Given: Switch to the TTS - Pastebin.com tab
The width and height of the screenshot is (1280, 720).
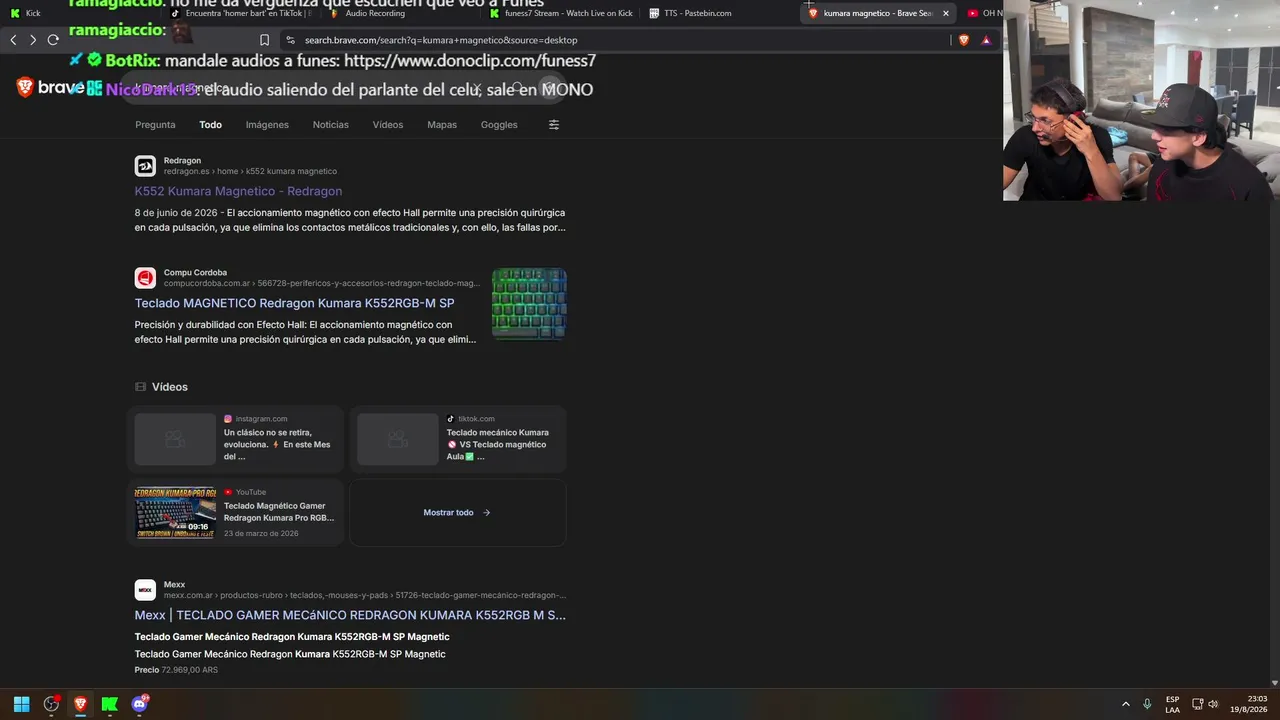Looking at the screenshot, I should click(720, 13).
